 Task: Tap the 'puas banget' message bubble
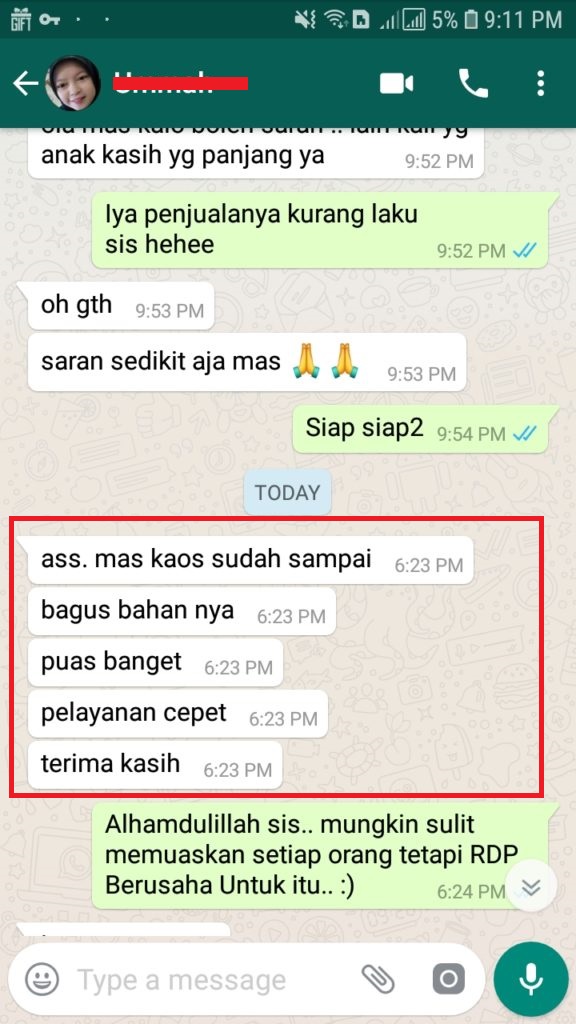point(155,662)
